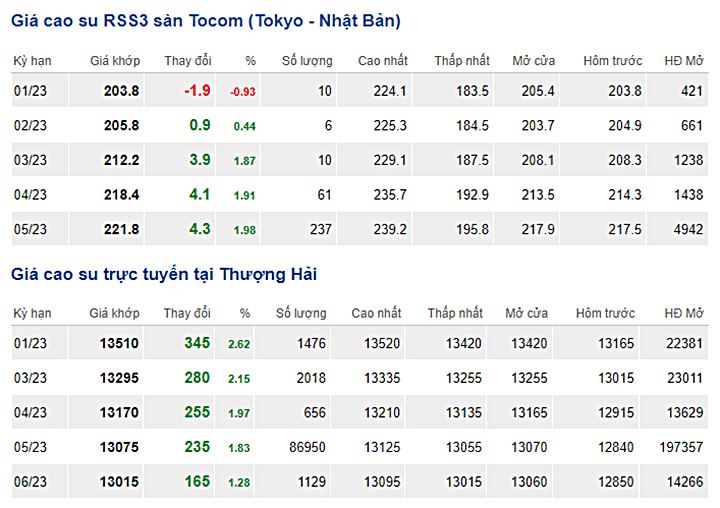This screenshot has height=508, width=720.
Task: Select the 05/23 Tocom contract term
Action: click(x=31, y=229)
